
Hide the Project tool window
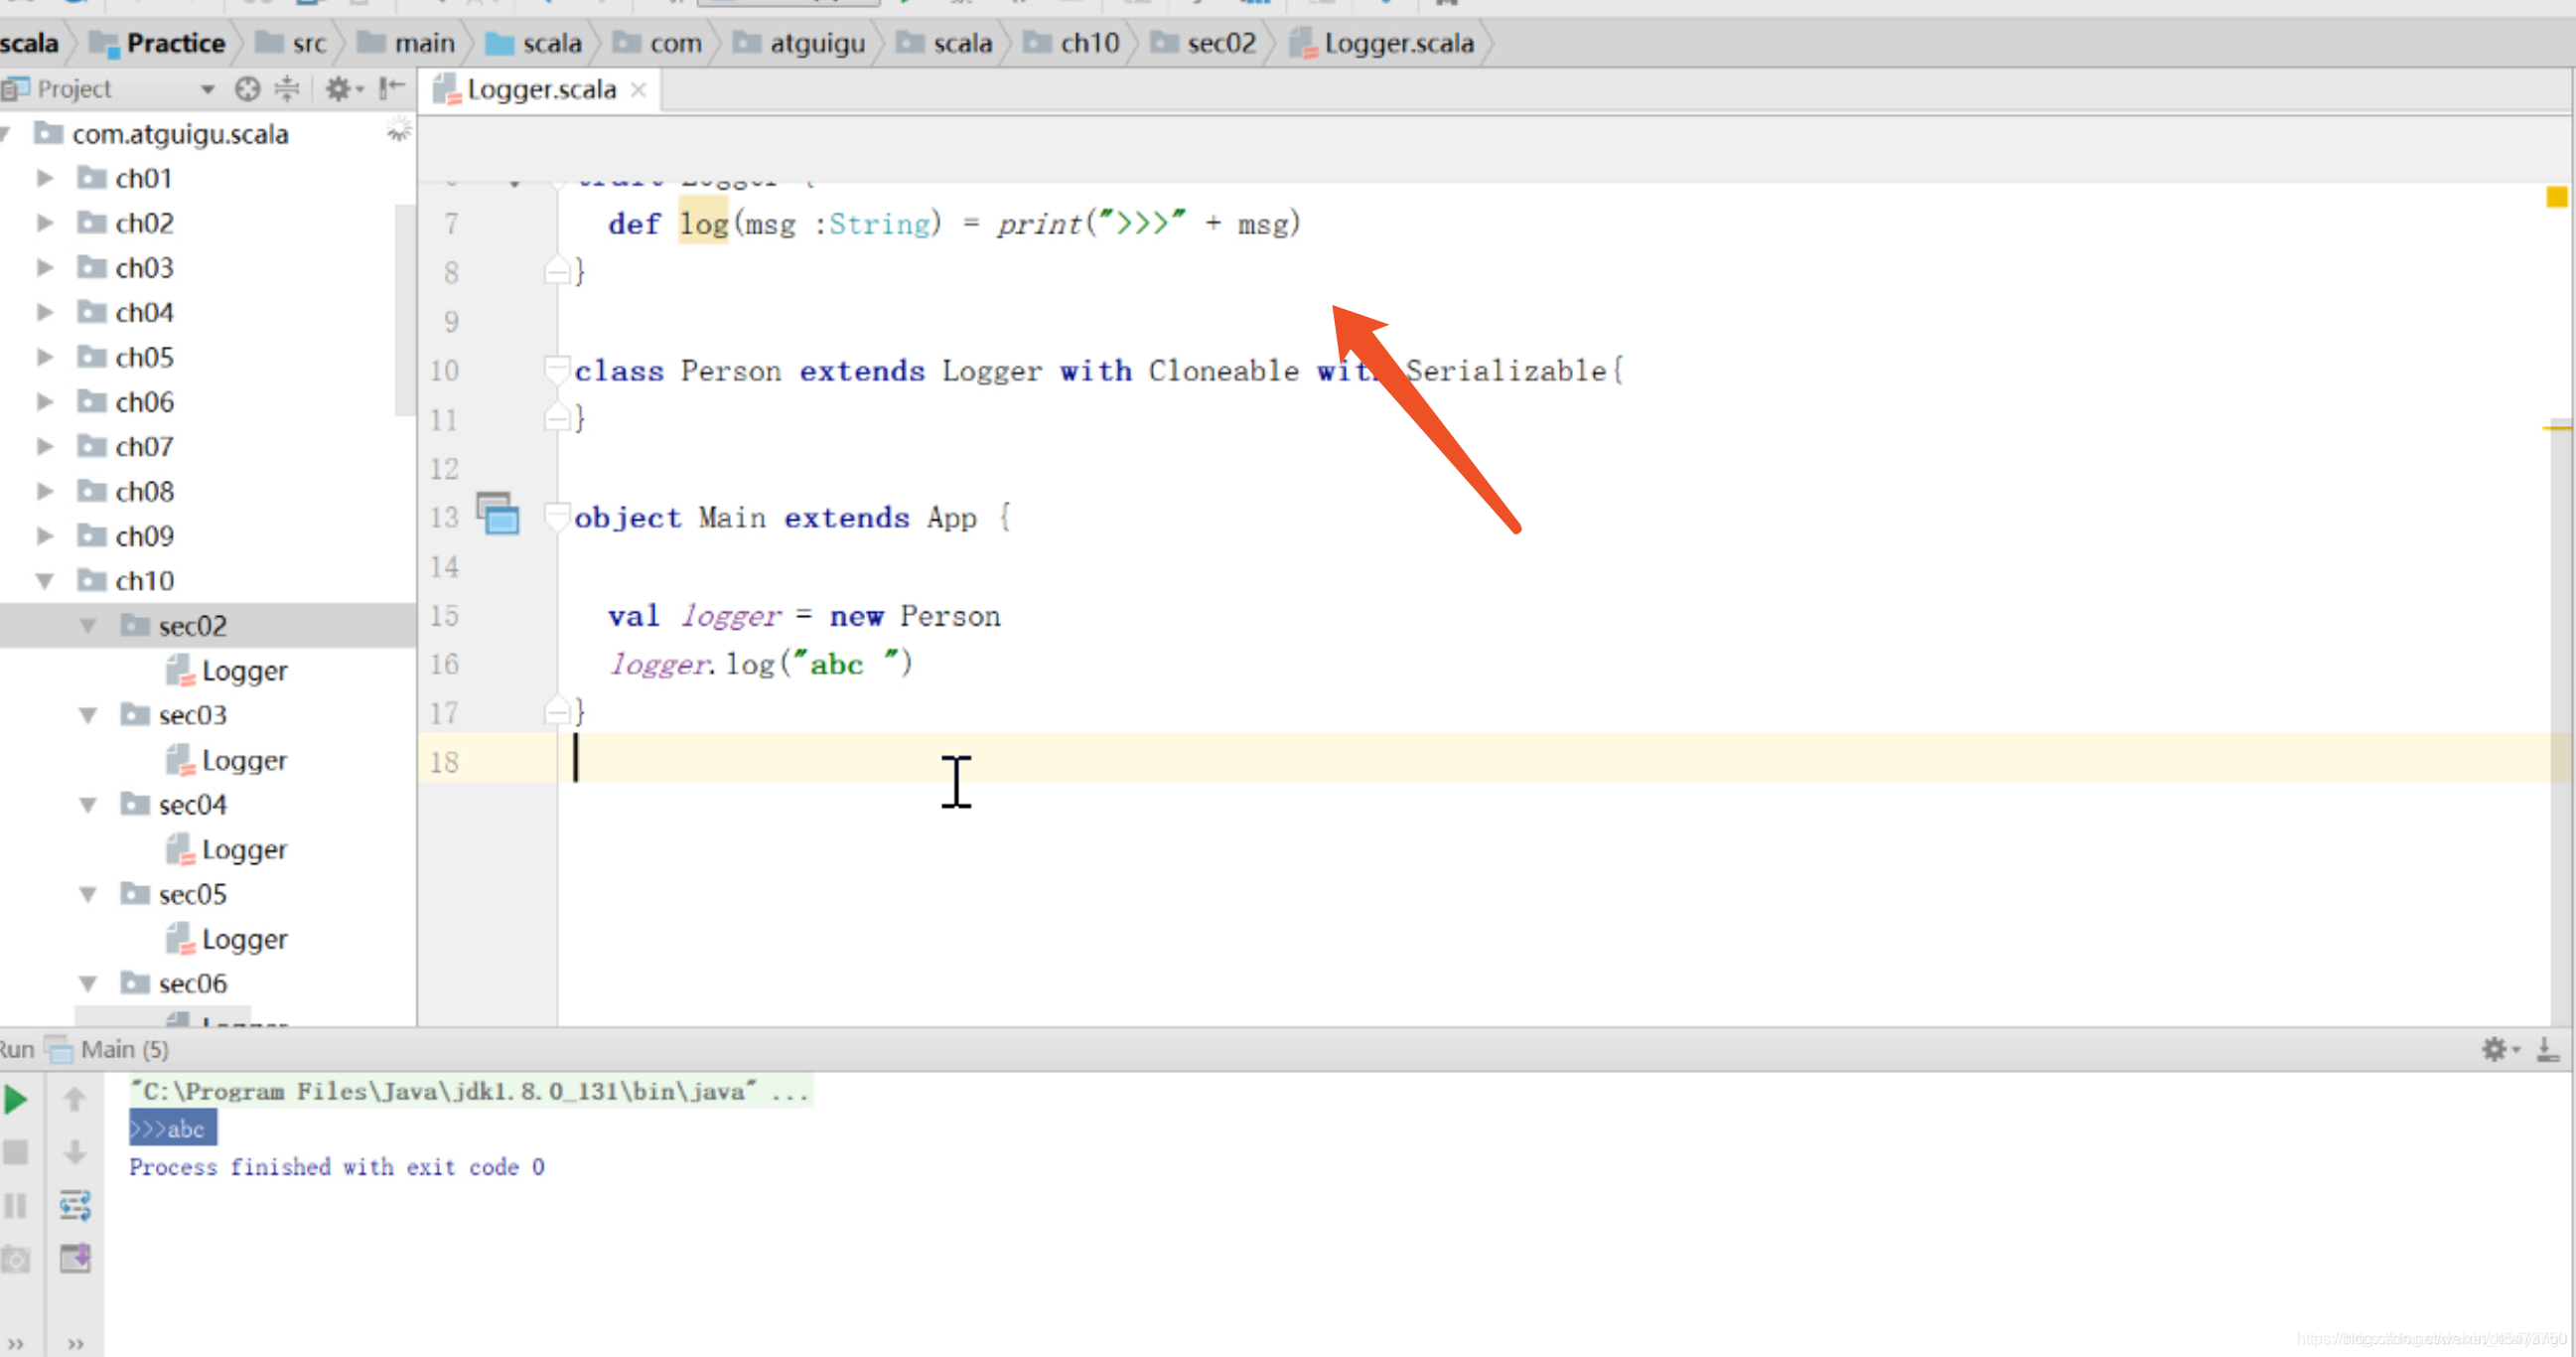(391, 89)
